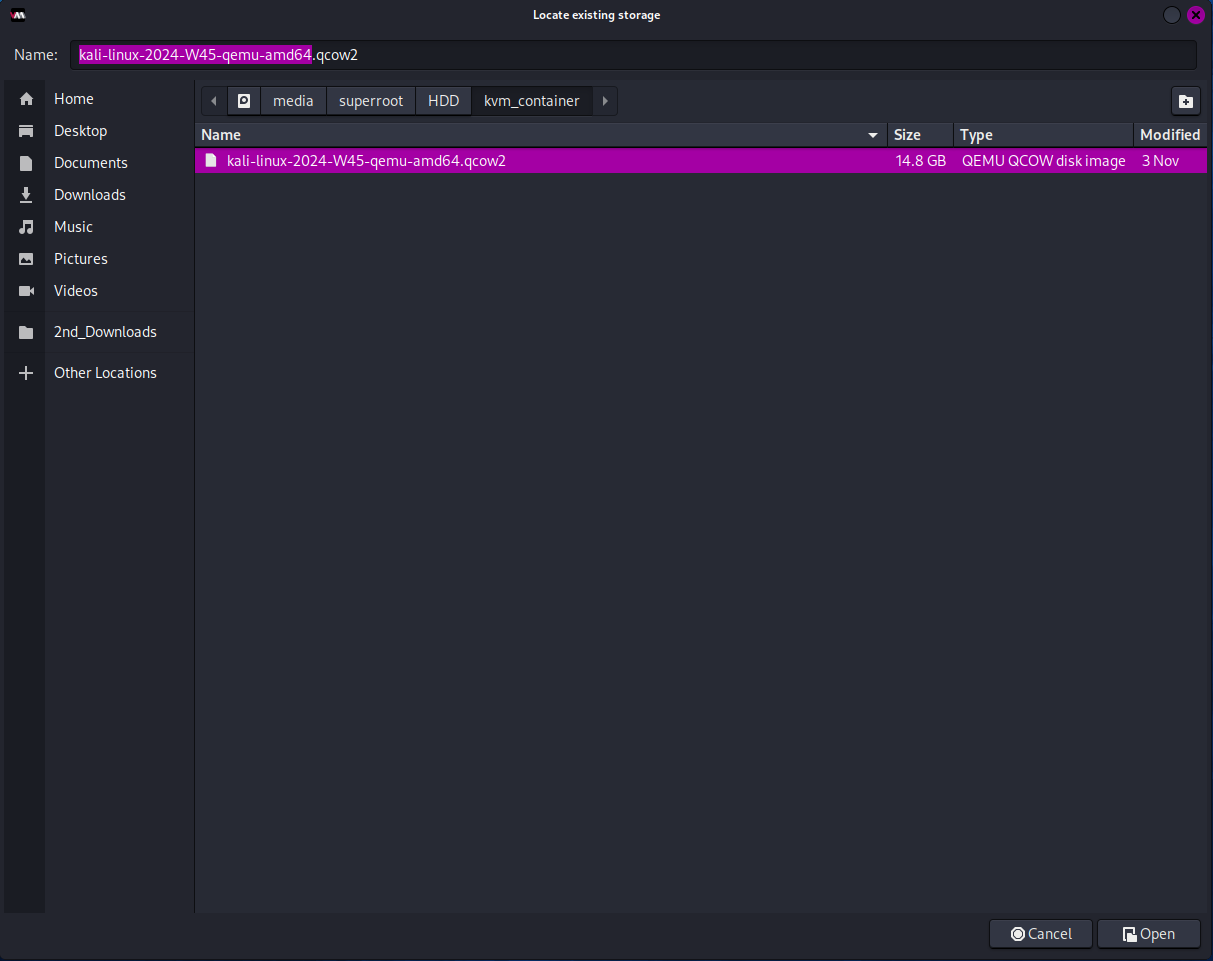Click the Home folder icon in sidebar
The image size is (1213, 961).
27,99
